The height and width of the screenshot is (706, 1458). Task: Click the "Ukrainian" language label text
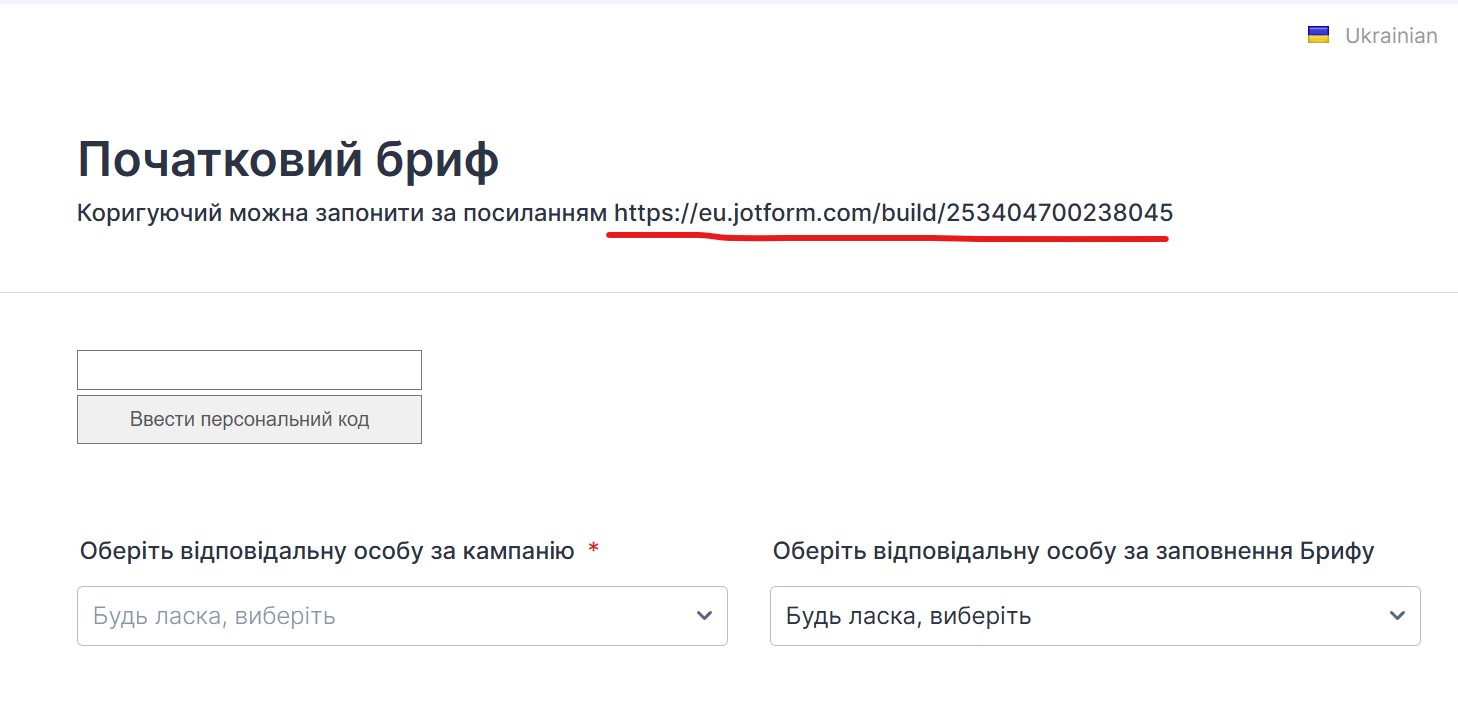coord(1391,36)
